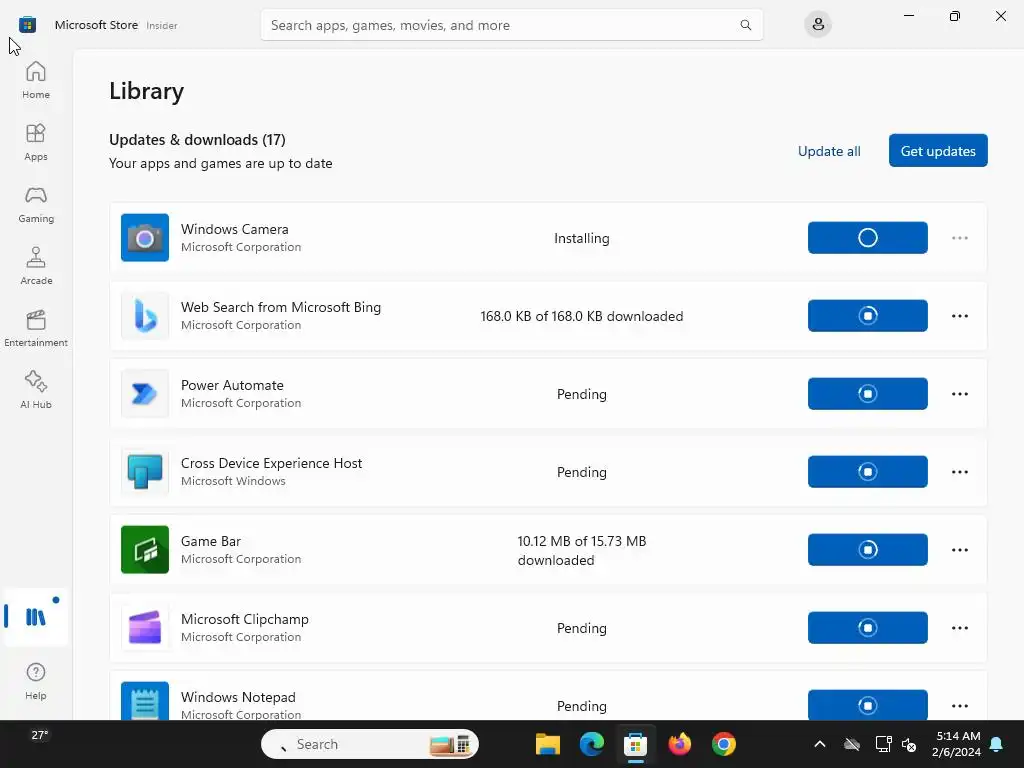Click the Windows Camera app icon

click(145, 238)
